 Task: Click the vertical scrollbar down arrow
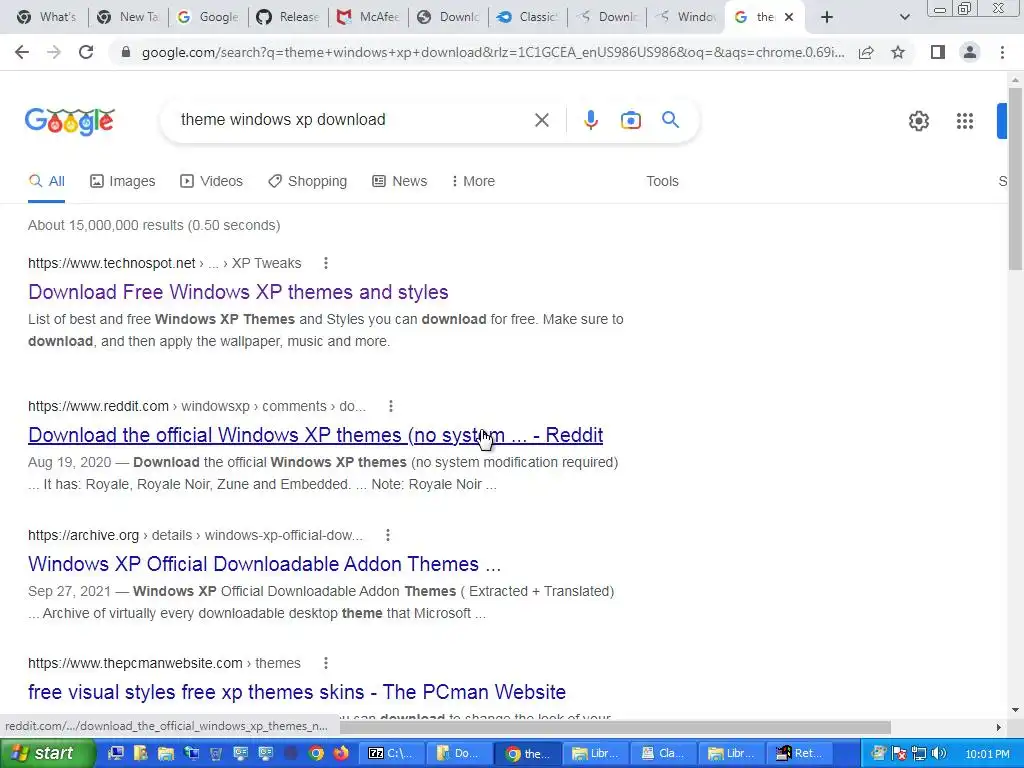tap(1015, 710)
